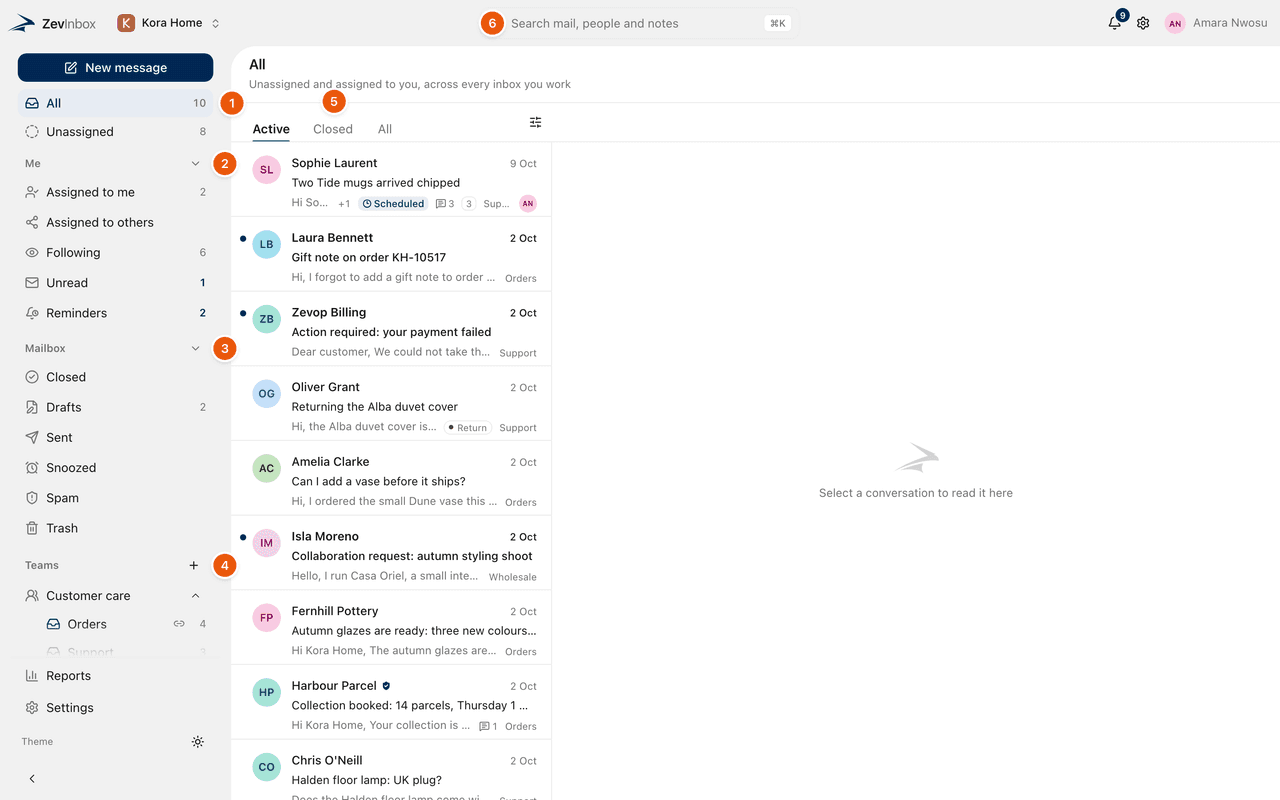Open "Gift note on order KH-10517" conversation
The width and height of the screenshot is (1280, 800).
[391, 255]
